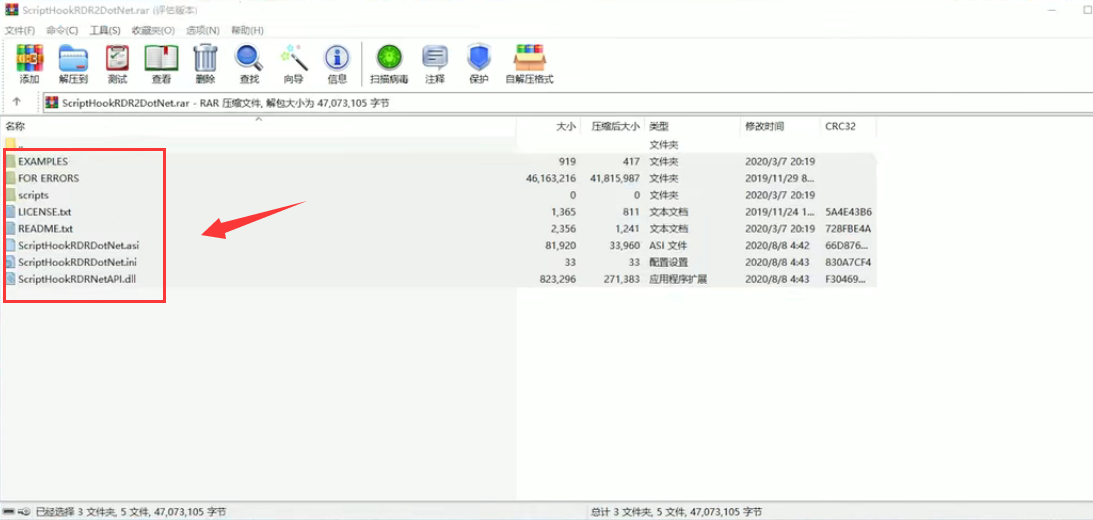Click the FOR ERRORS folder icon

pos(10,178)
